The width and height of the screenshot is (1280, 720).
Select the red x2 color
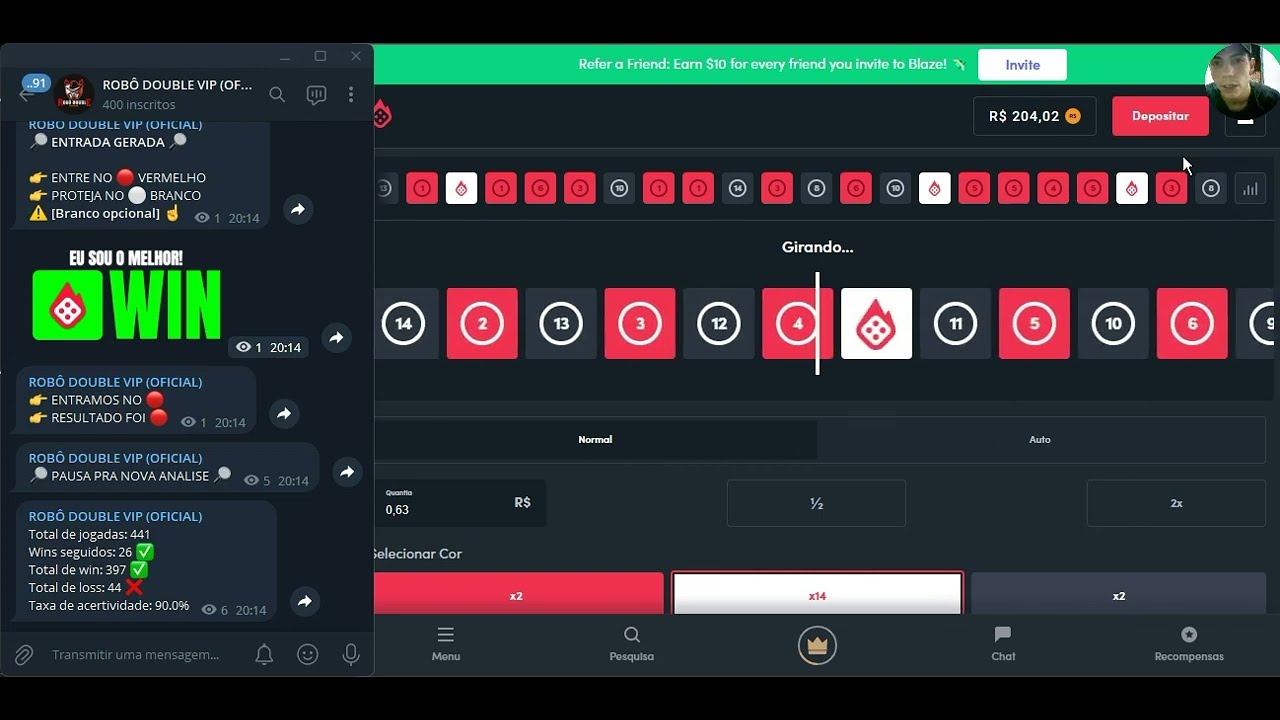tap(518, 594)
